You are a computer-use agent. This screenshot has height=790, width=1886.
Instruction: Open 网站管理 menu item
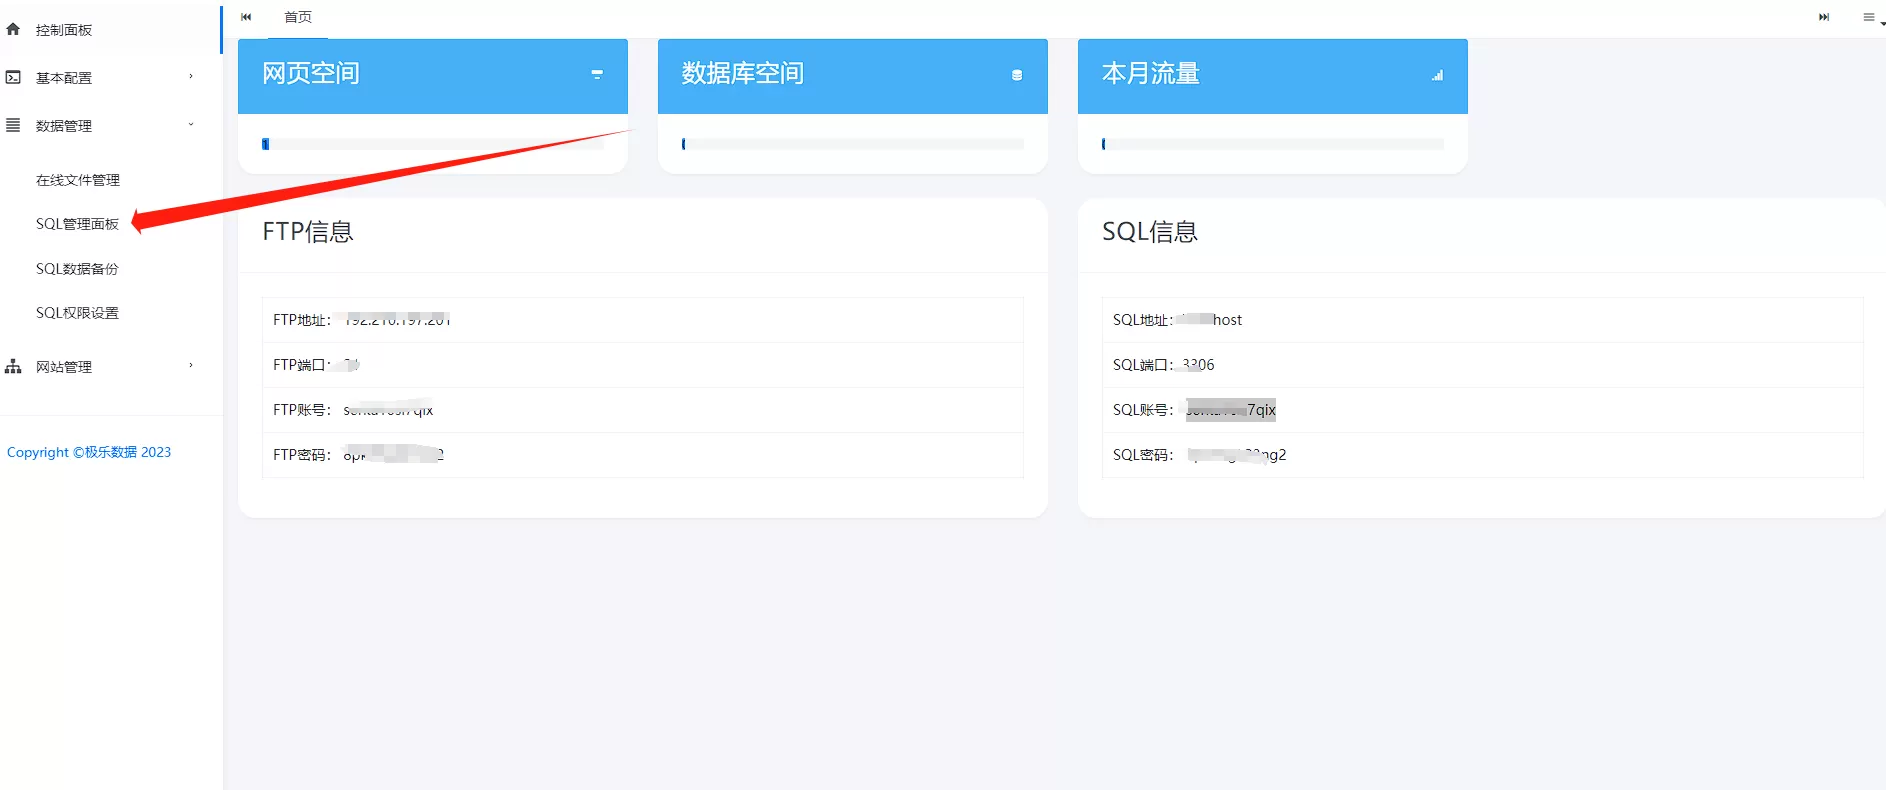point(64,367)
